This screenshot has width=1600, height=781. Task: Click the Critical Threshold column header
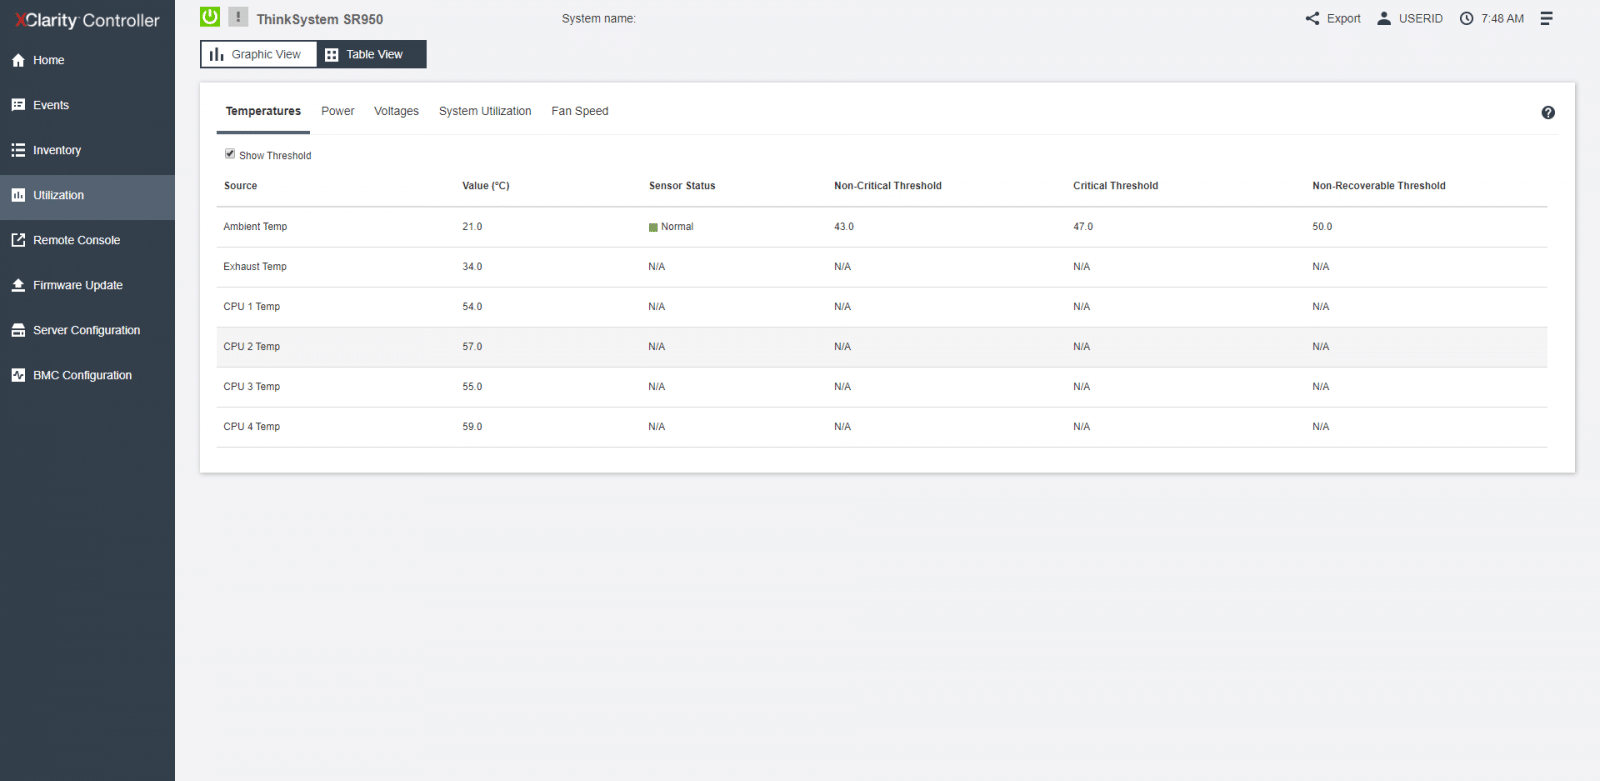pyautogui.click(x=1116, y=186)
